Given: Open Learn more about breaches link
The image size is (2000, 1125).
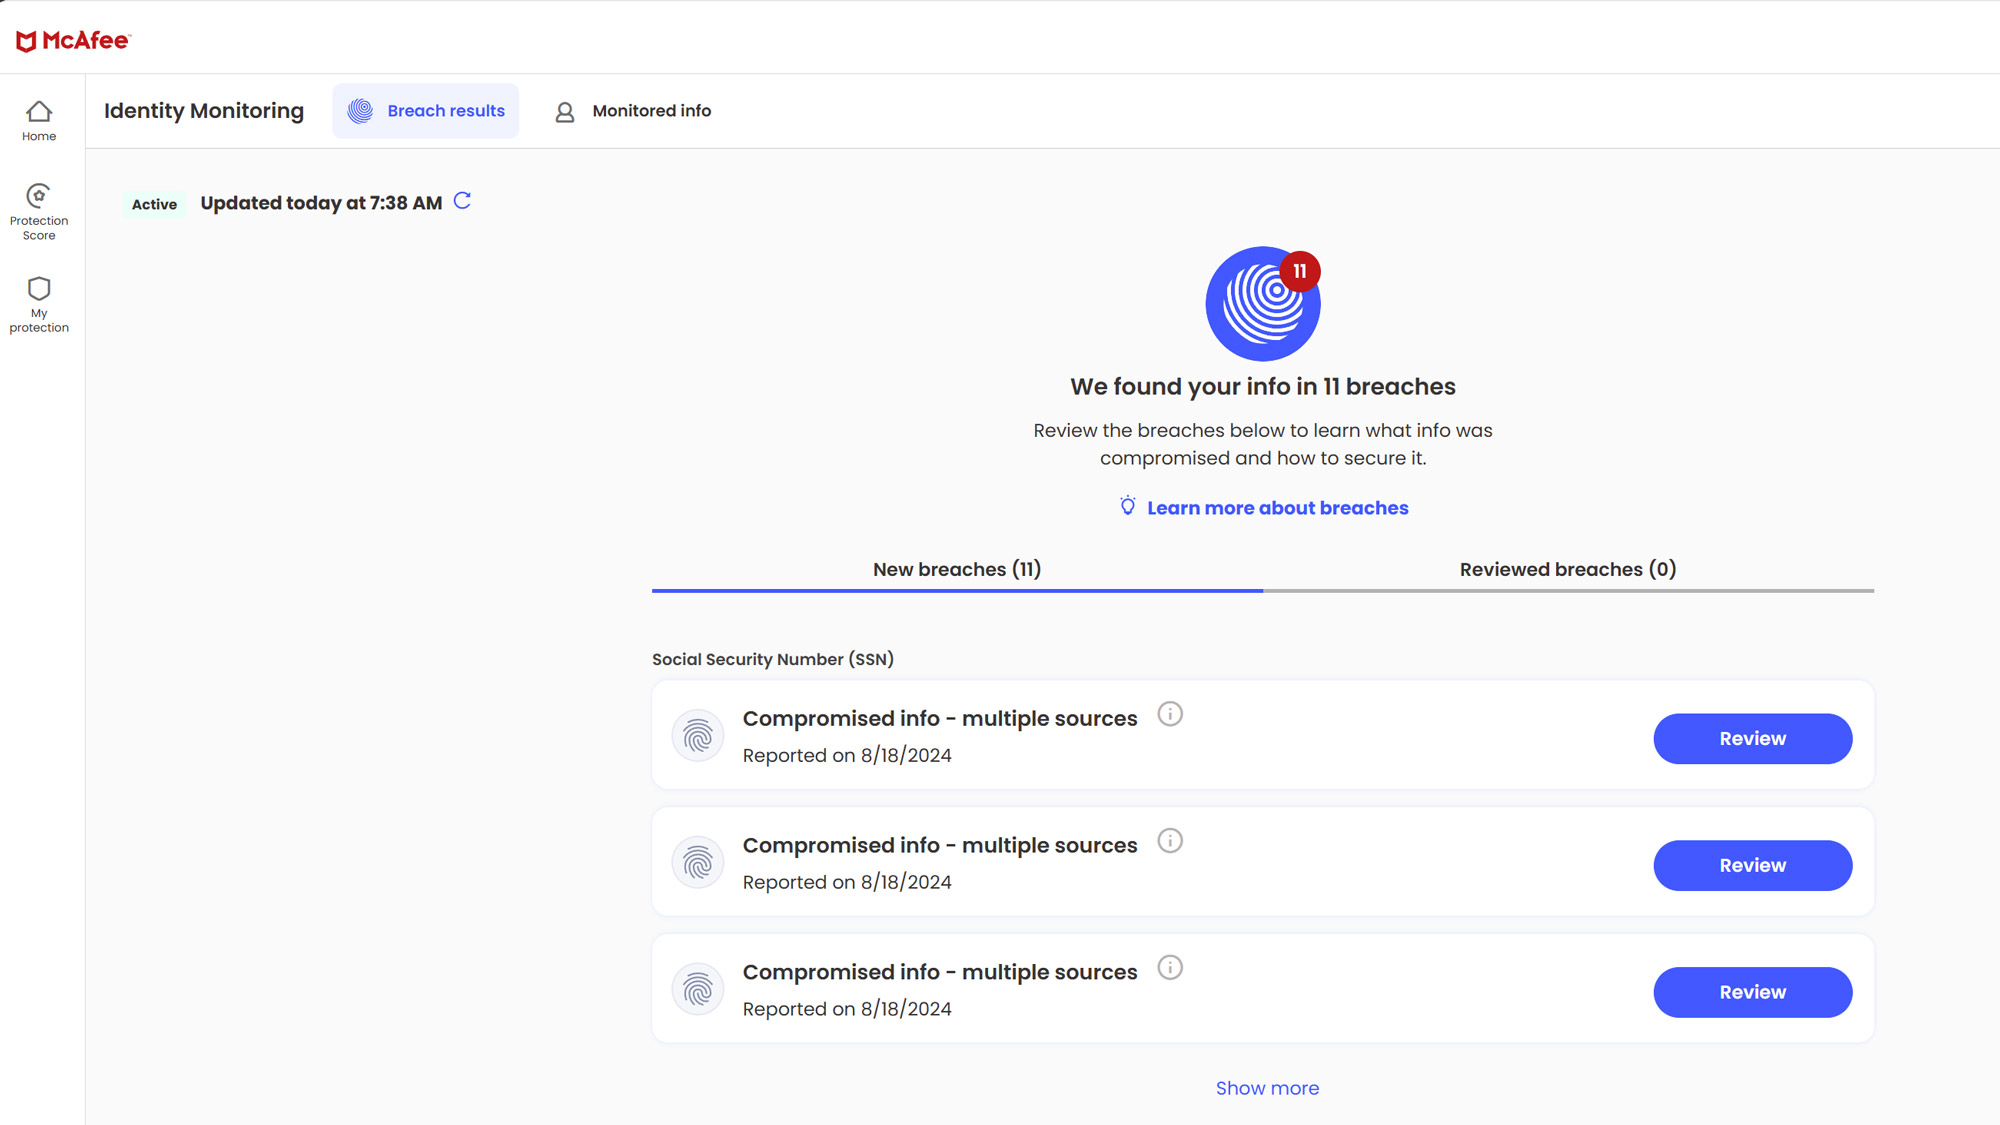Looking at the screenshot, I should (x=1276, y=508).
